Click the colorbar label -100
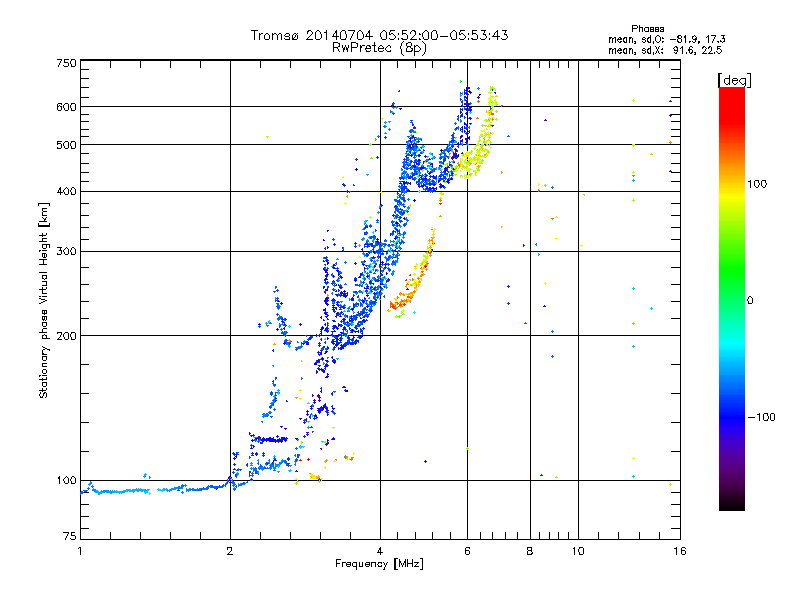 (x=761, y=417)
